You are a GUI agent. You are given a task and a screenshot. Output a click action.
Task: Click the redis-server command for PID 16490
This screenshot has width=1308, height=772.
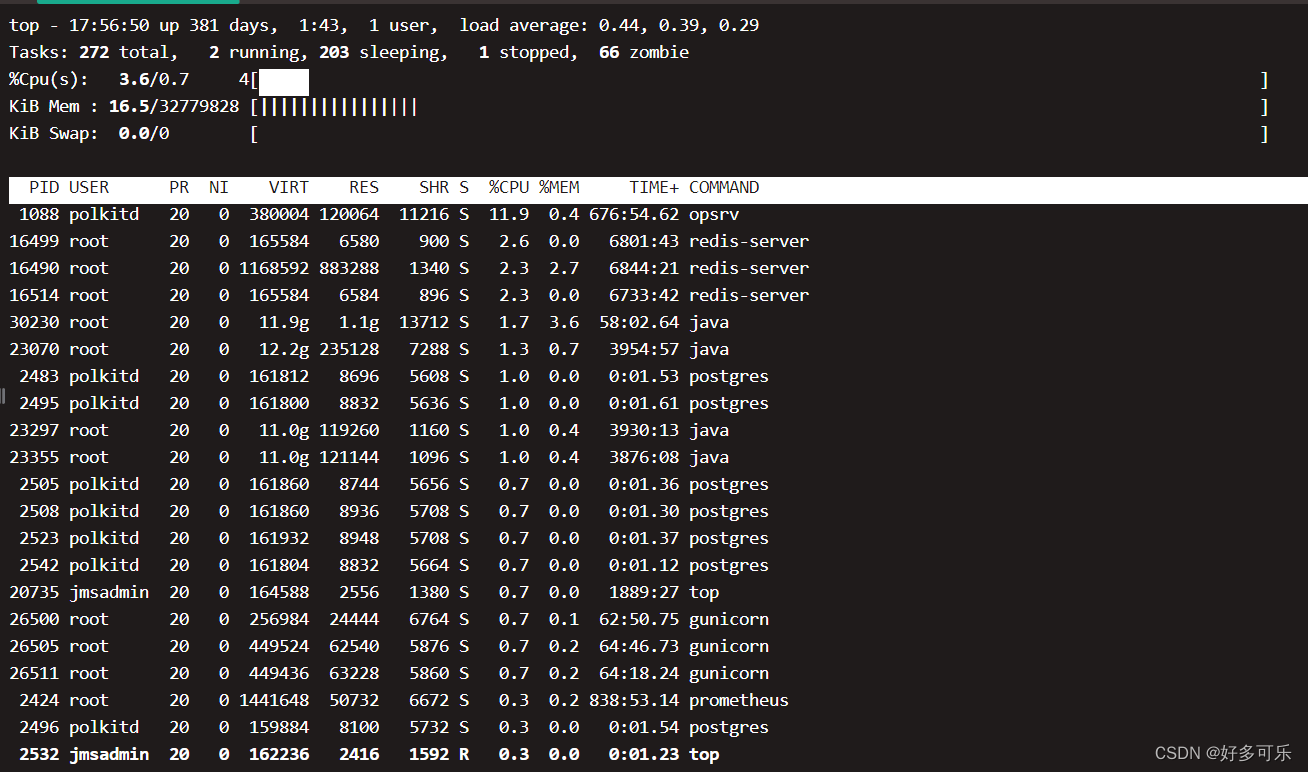click(x=749, y=268)
